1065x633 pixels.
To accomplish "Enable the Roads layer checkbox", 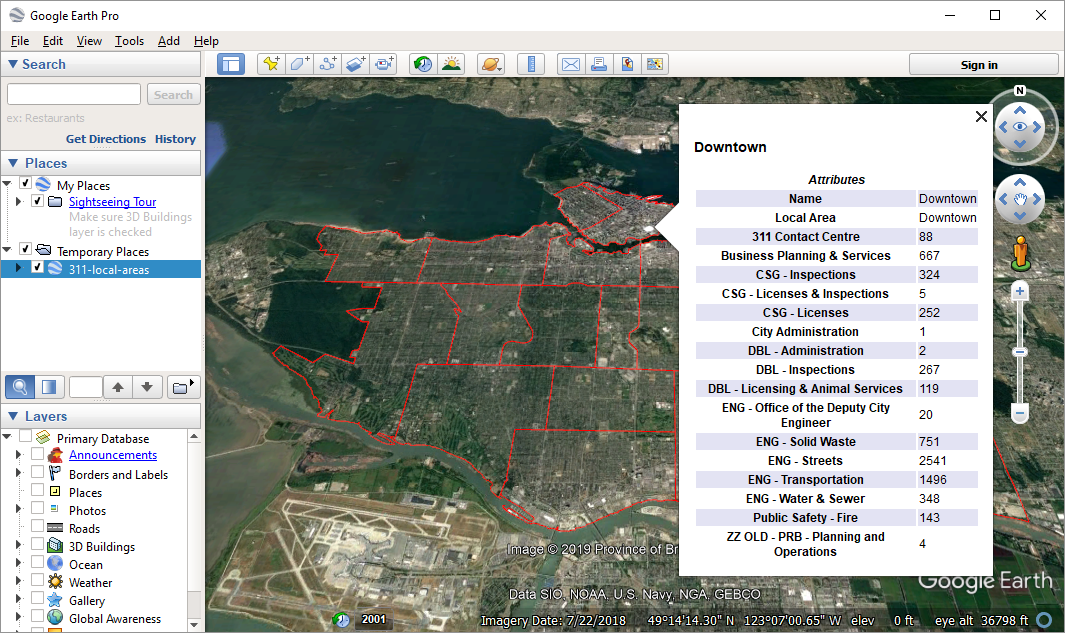I will [x=38, y=526].
